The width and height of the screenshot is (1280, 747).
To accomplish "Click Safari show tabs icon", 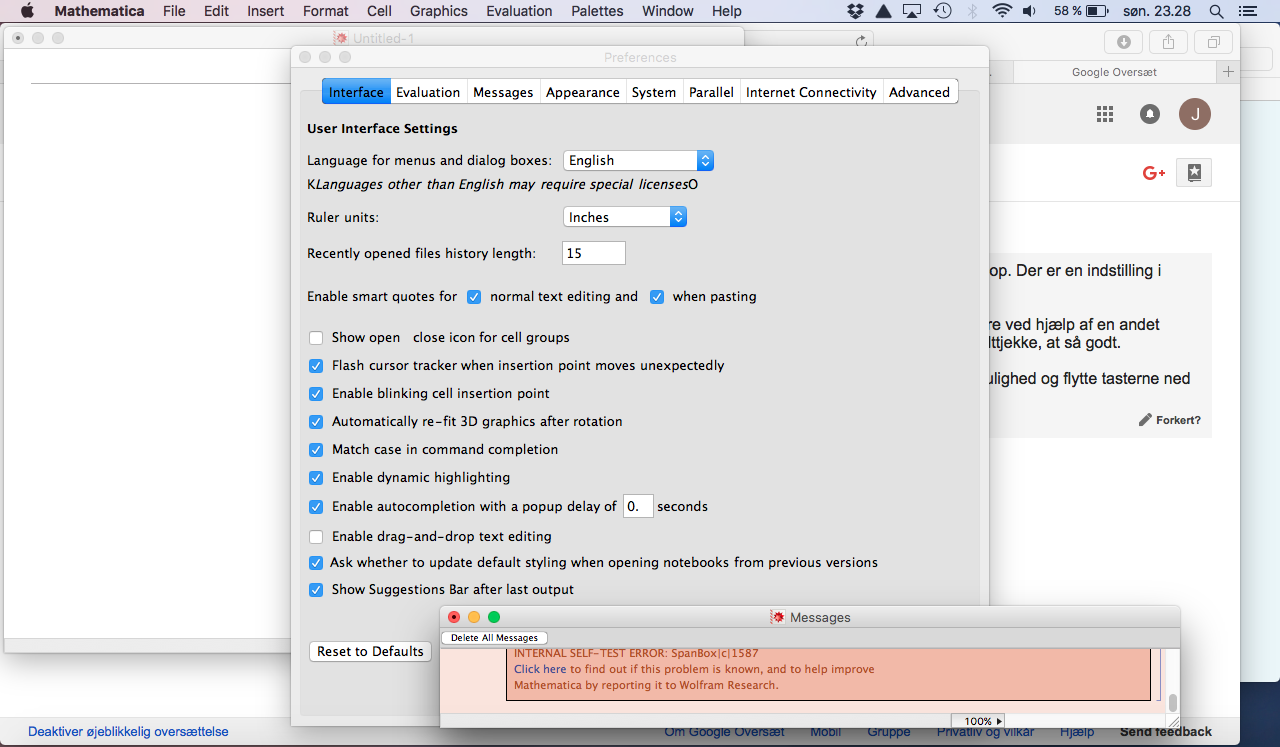I will point(1213,42).
